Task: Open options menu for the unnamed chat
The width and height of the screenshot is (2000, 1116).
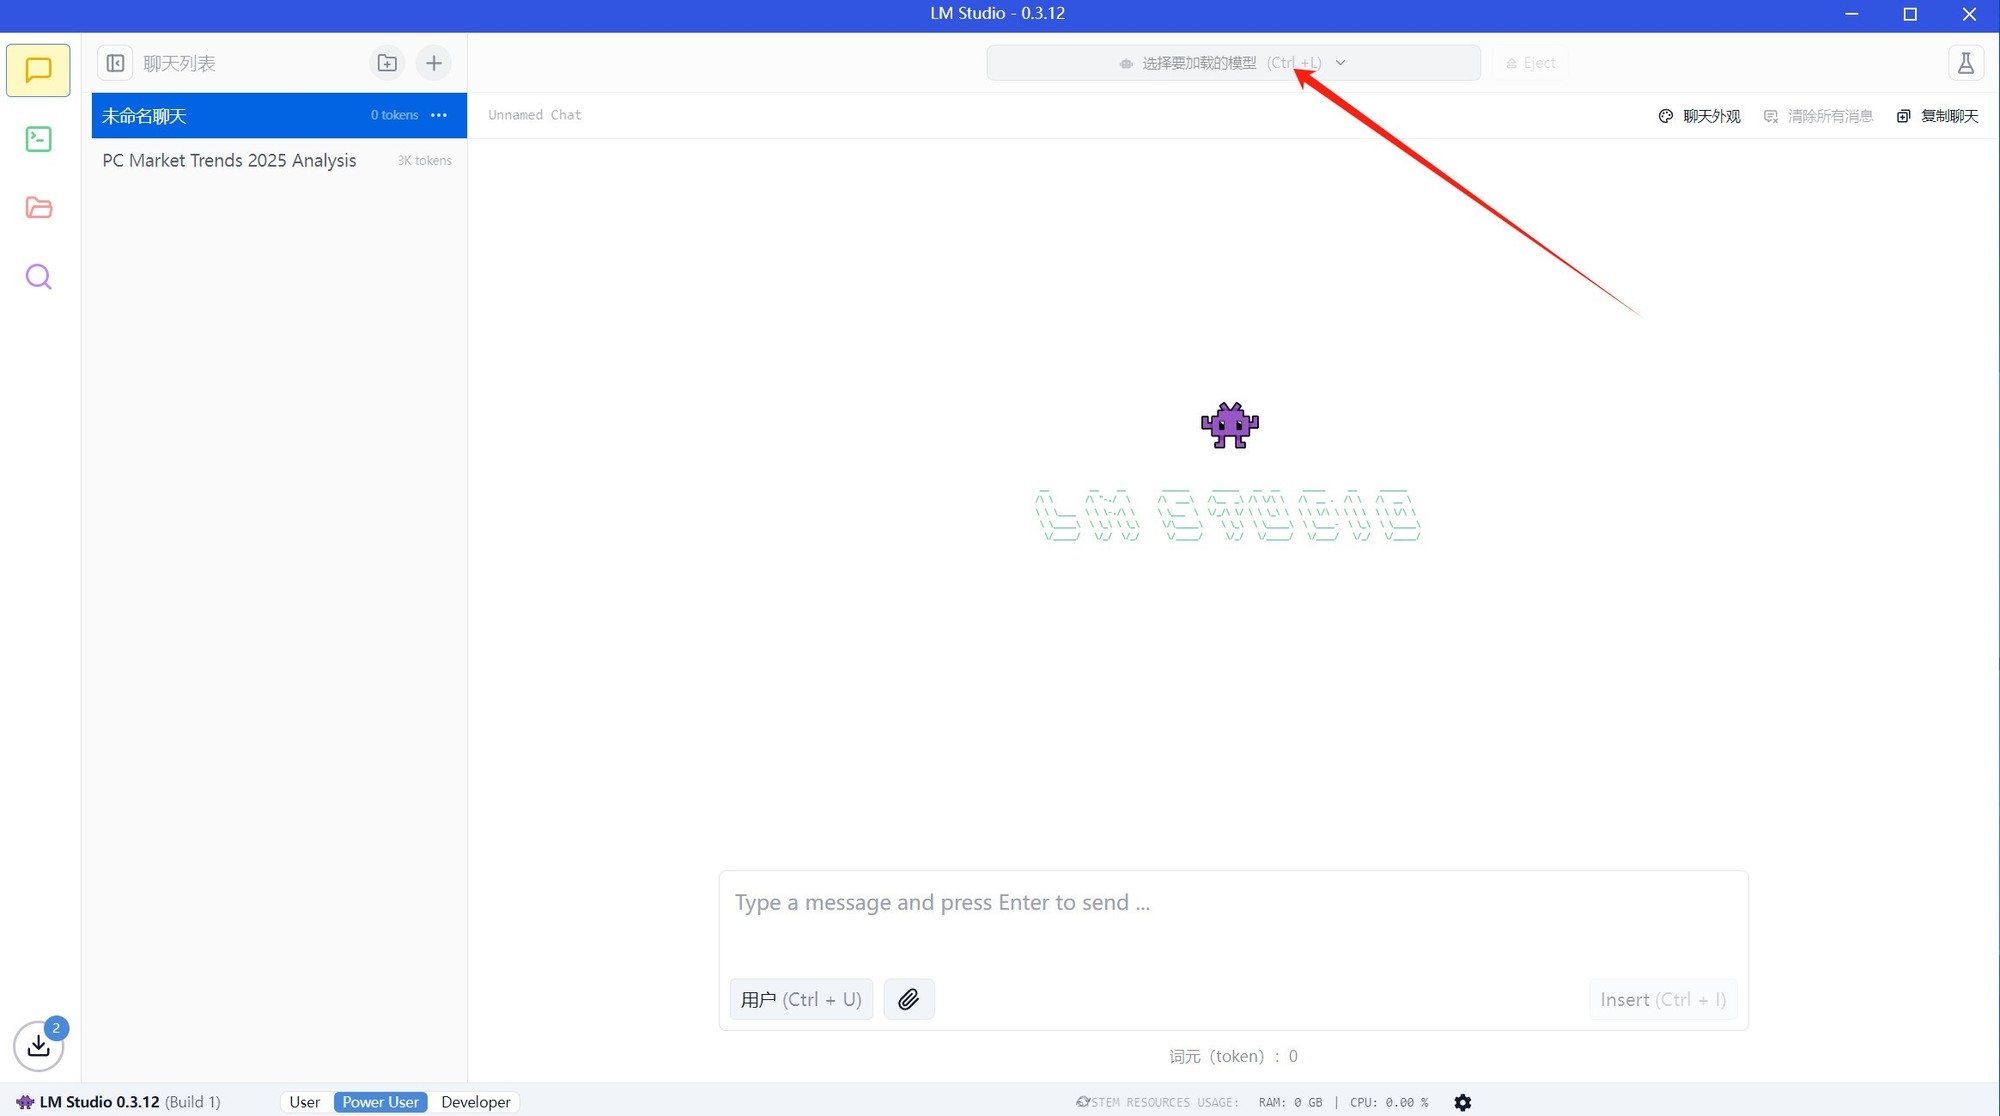Action: [x=439, y=115]
